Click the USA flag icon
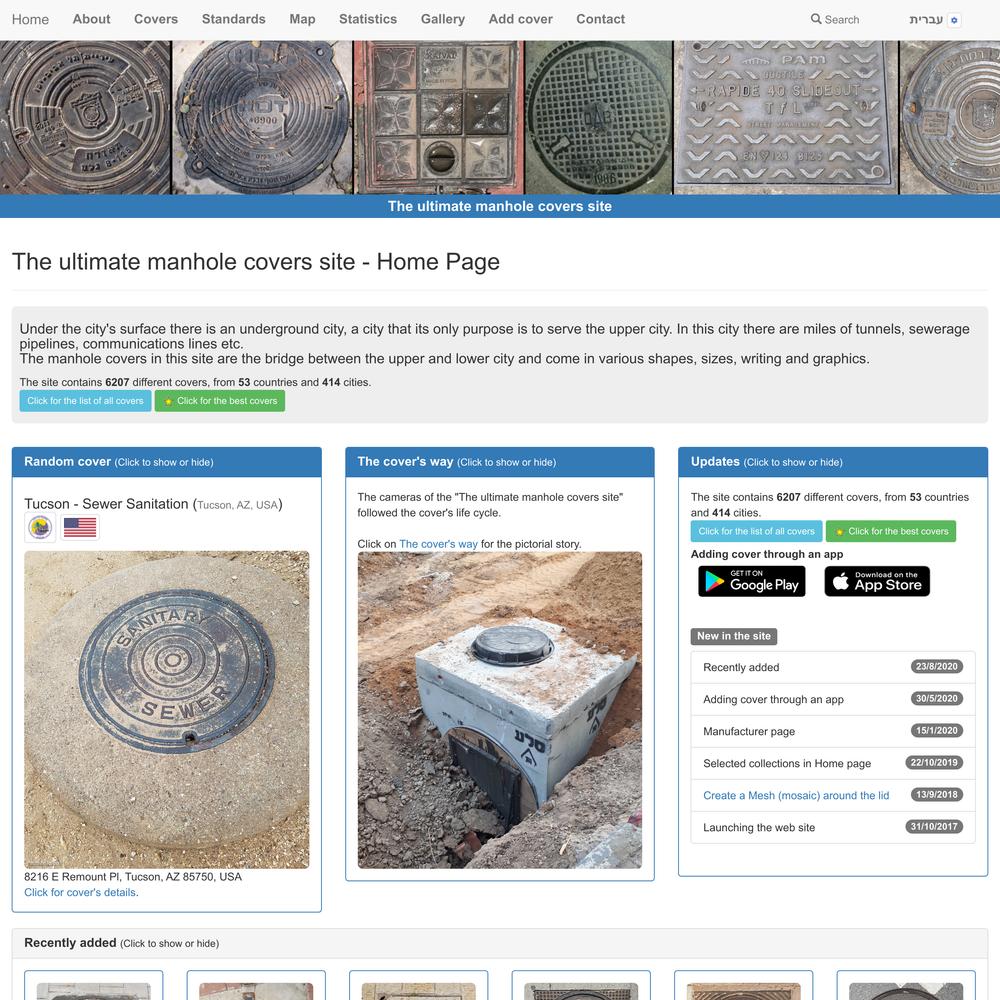 point(80,527)
